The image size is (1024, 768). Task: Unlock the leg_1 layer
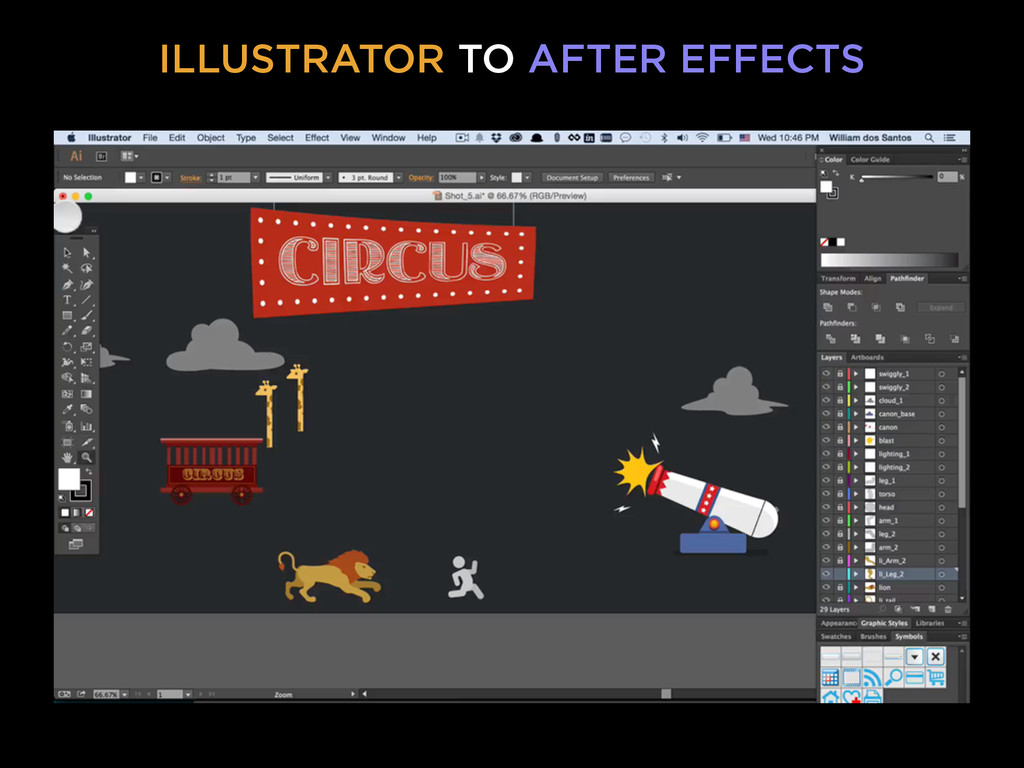[x=840, y=481]
